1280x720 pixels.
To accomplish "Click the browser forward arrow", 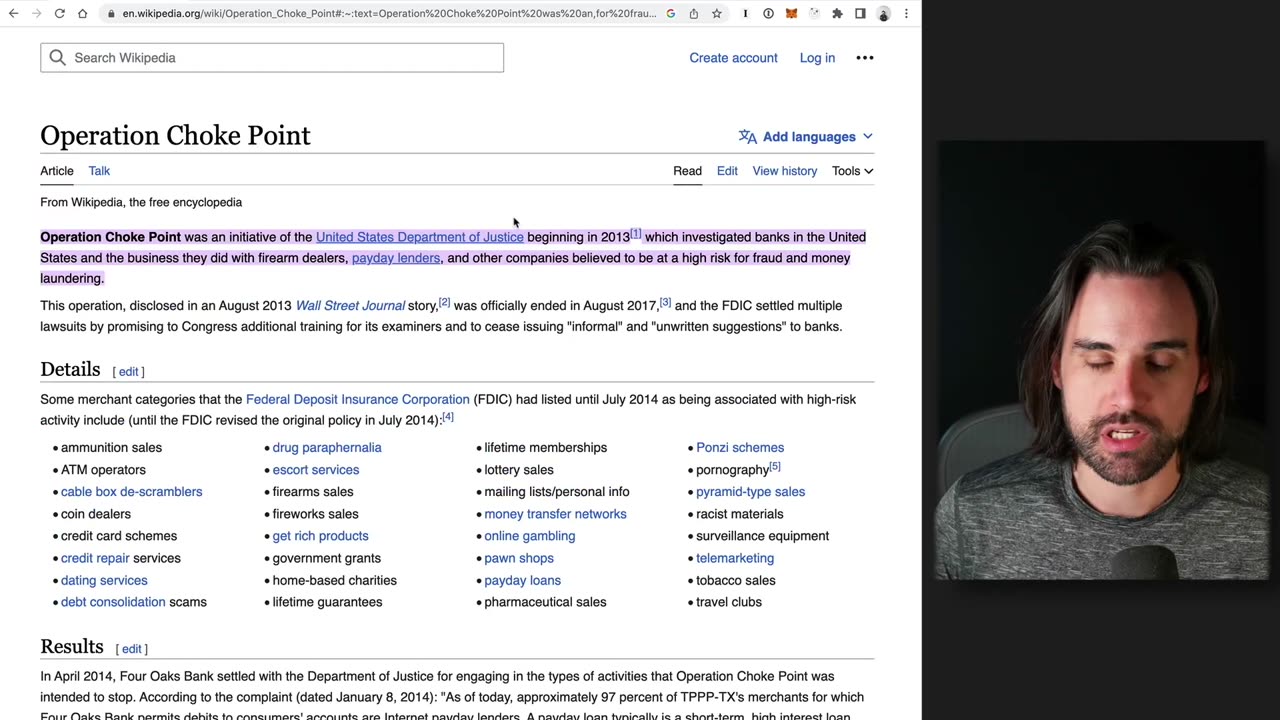I will (x=37, y=13).
